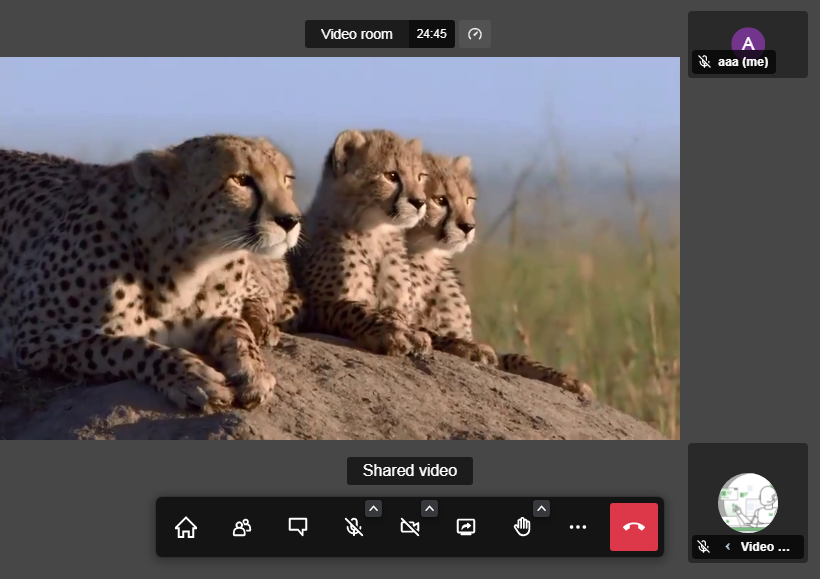Raise your hand
The image size is (820, 579).
522,527
